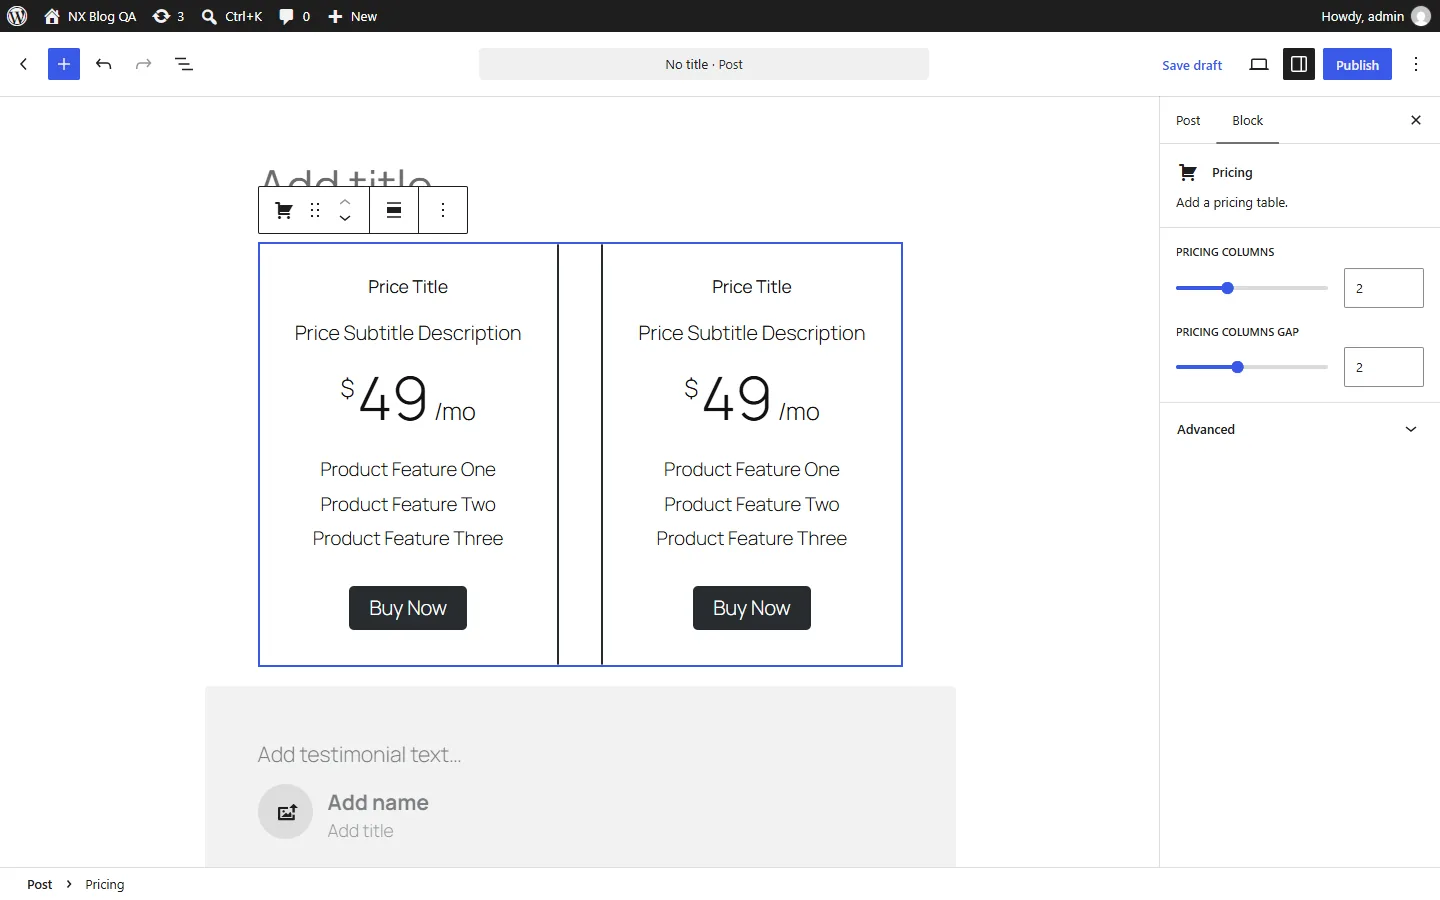Adjust the Pricing Columns Gap slider

click(1252, 367)
